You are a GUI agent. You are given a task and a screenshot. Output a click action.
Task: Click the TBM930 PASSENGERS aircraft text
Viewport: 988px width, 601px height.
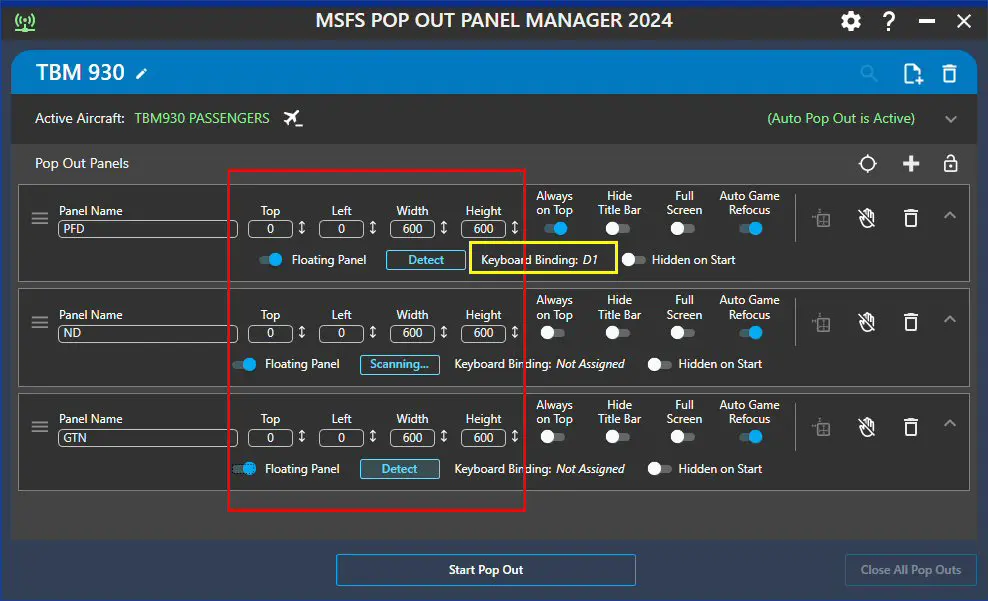[x=202, y=118]
